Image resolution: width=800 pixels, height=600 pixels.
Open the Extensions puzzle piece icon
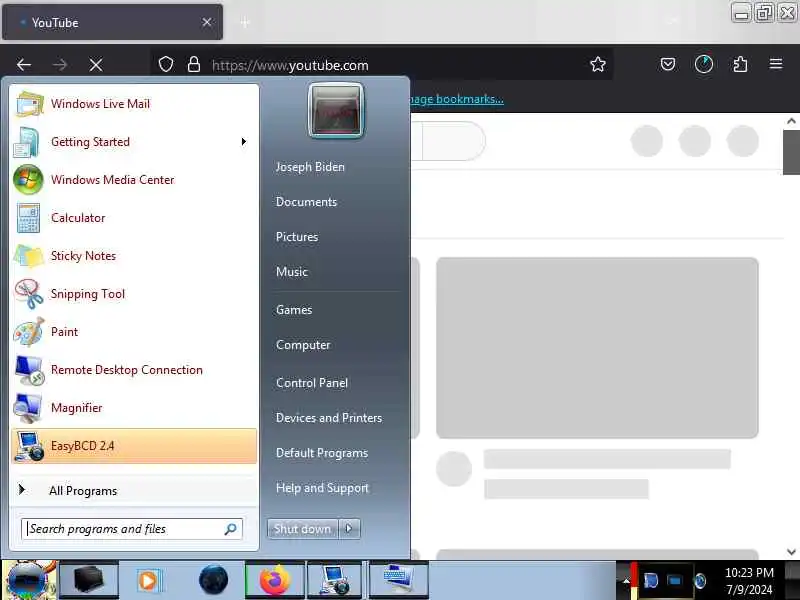(x=740, y=64)
